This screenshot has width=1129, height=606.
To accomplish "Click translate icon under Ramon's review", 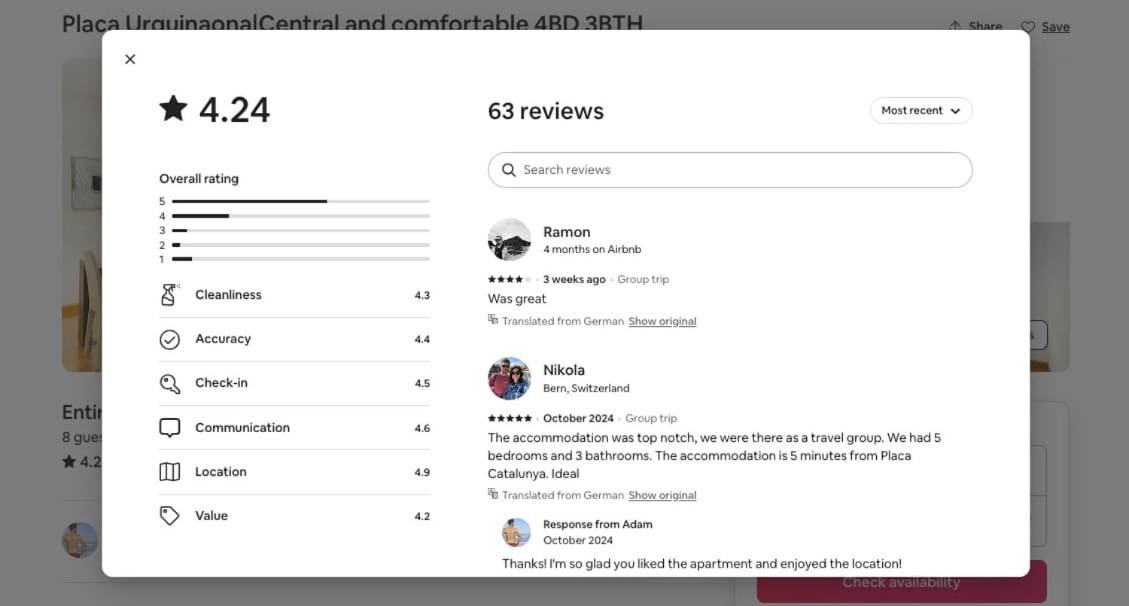I will point(492,320).
